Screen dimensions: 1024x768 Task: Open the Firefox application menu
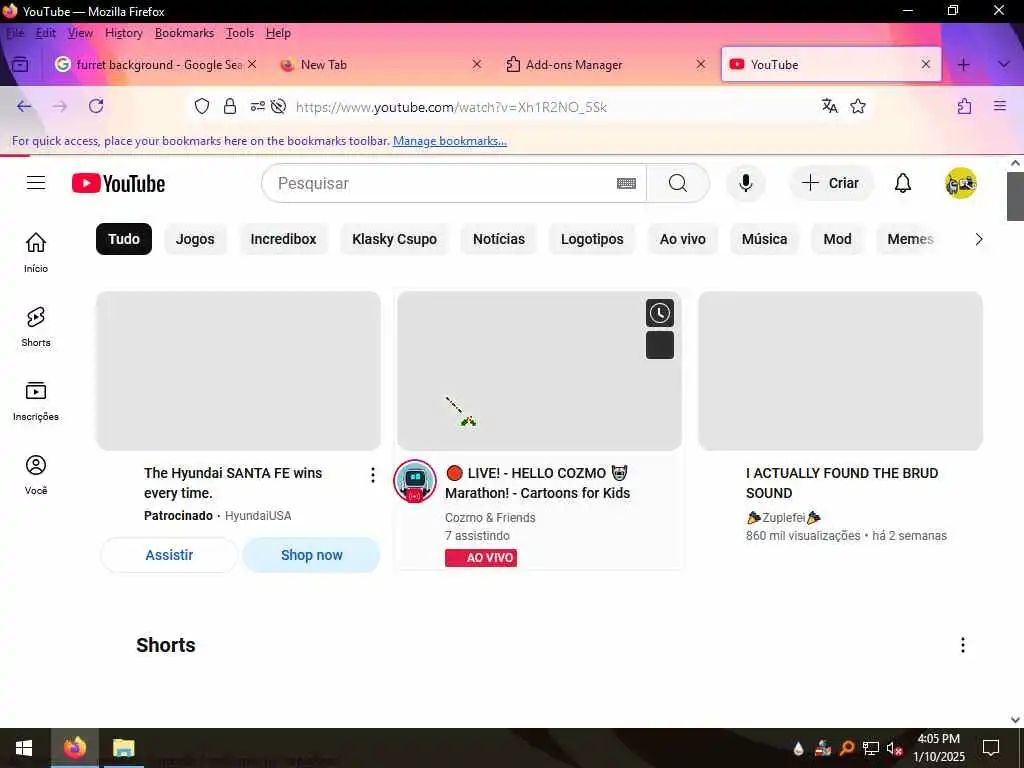point(1000,106)
